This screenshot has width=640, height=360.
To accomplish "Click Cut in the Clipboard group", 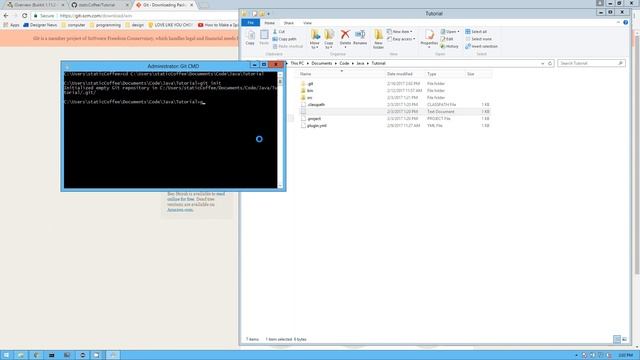I will click(x=279, y=31).
